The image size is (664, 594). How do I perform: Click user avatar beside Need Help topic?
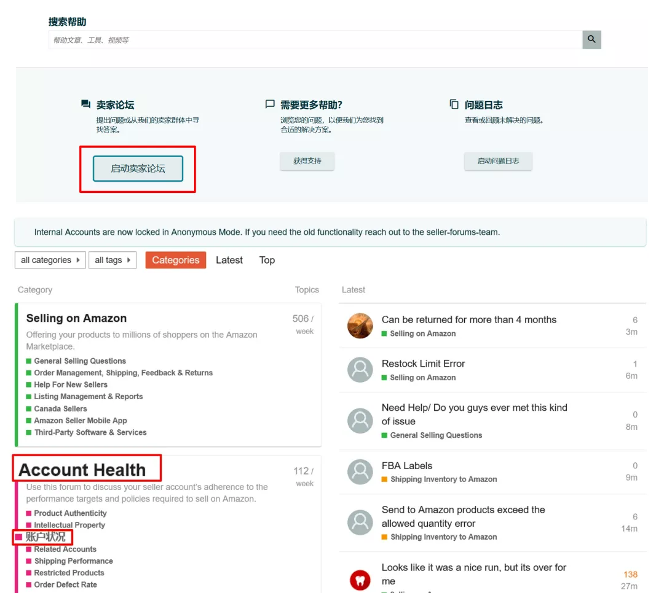[x=360, y=421]
